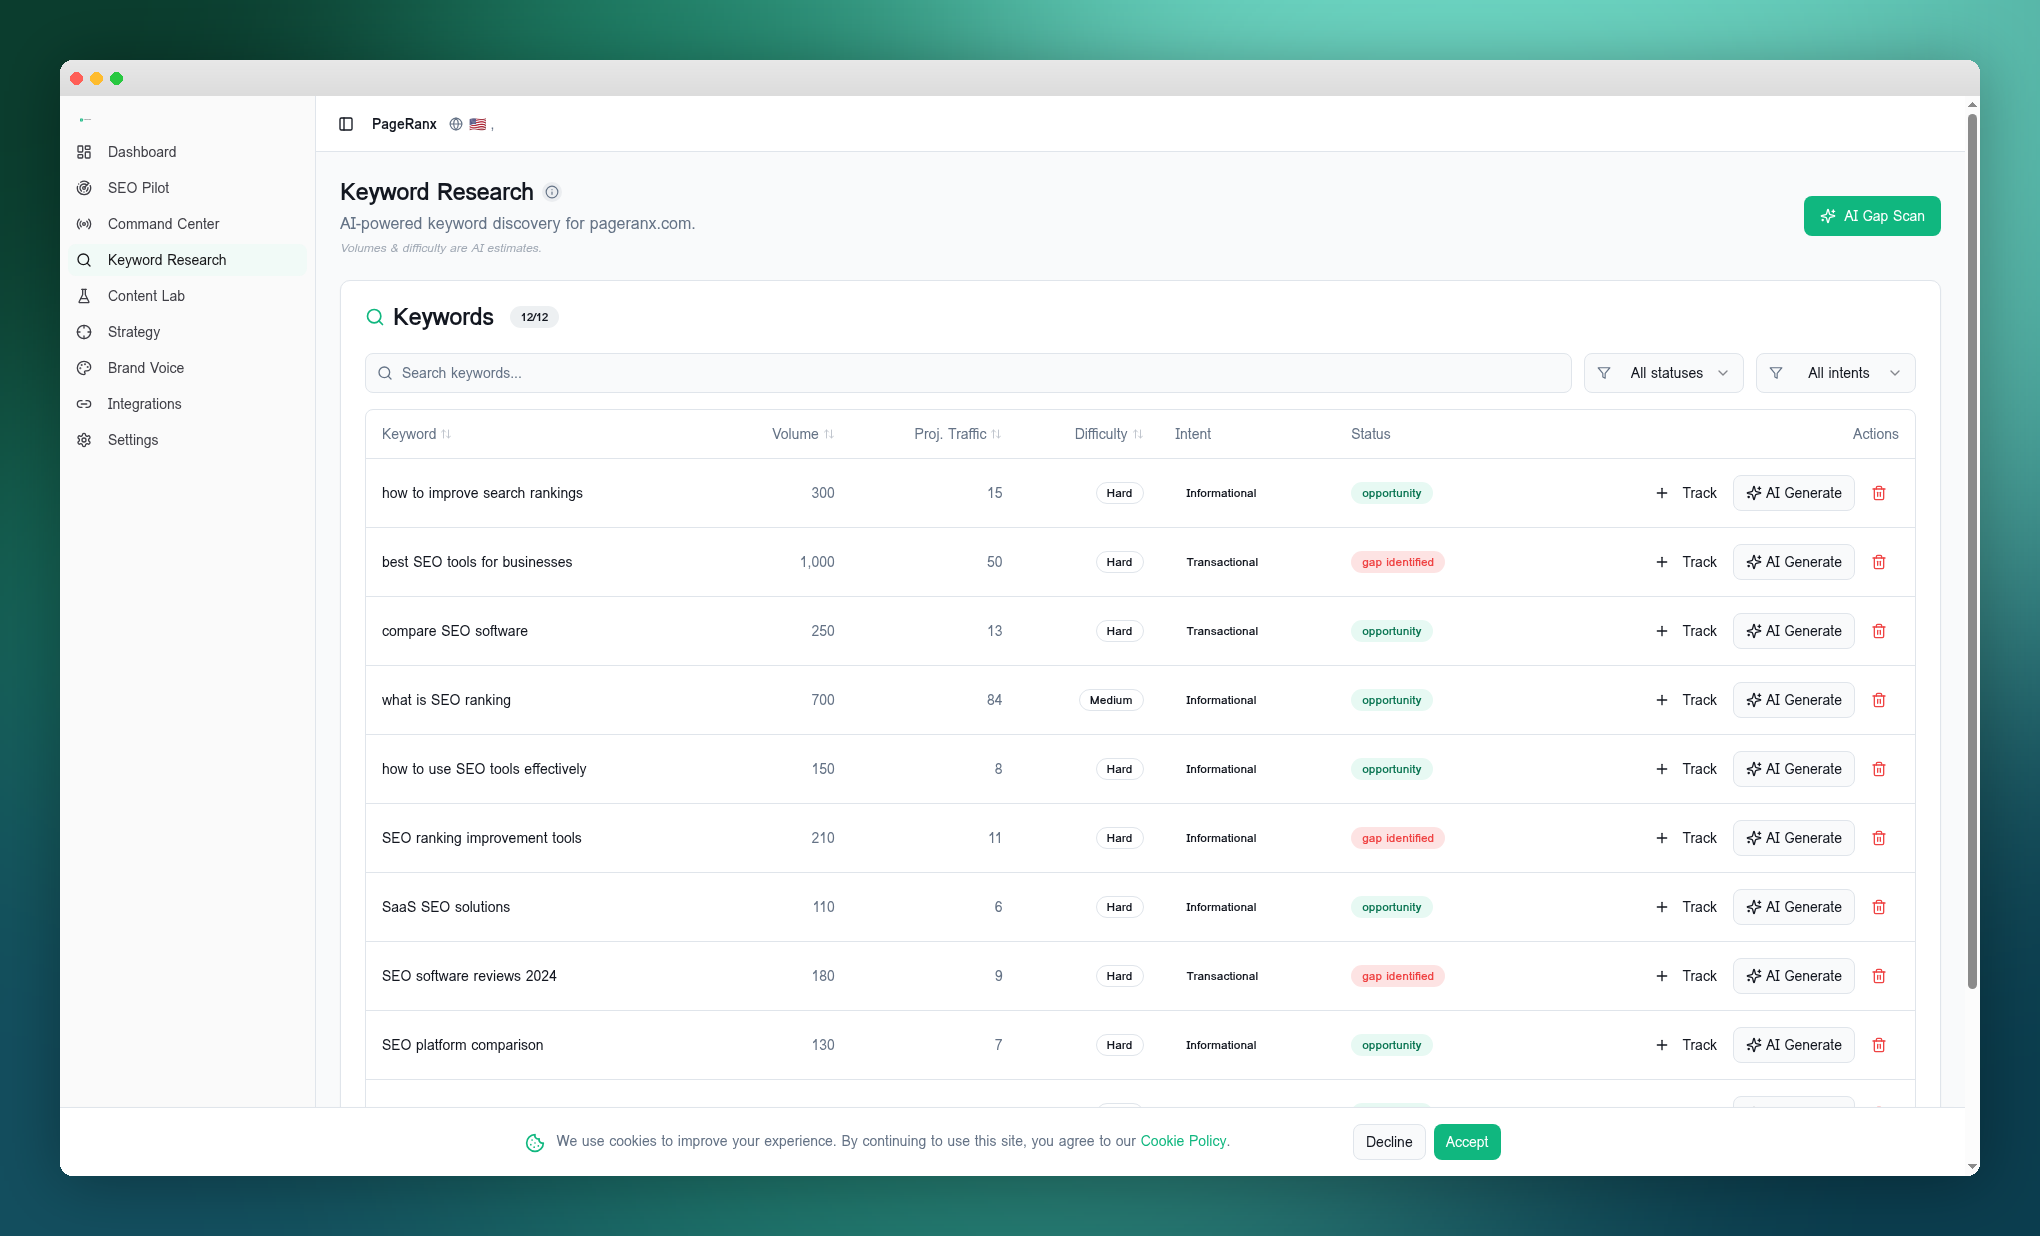Open Brand Voice via its sidebar icon
Viewport: 2040px width, 1236px height.
coord(84,368)
